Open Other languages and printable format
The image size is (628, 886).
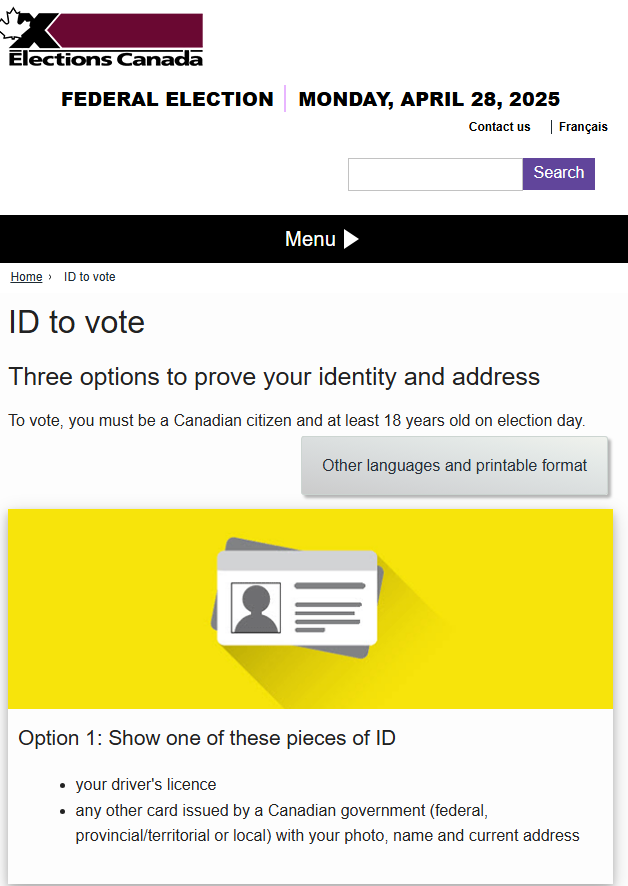coord(454,466)
